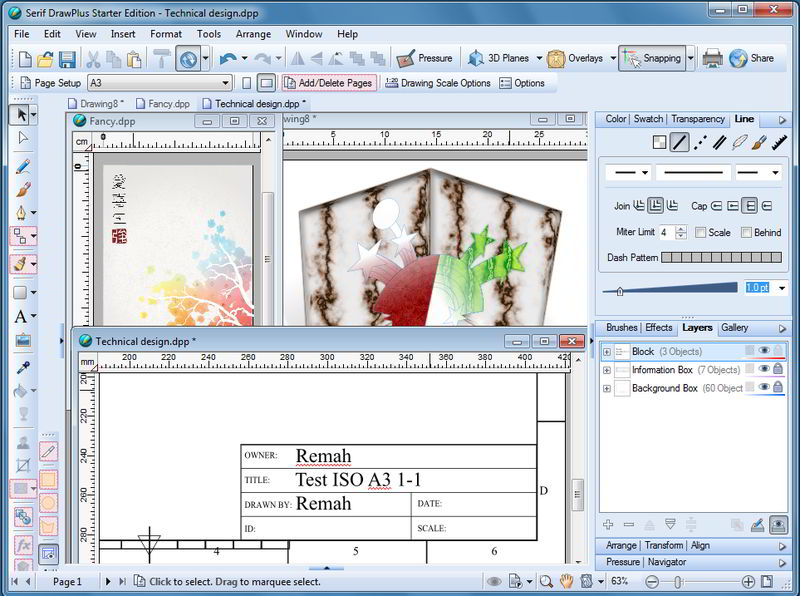
Task: Click the Miter Limit value field
Action: coord(666,231)
